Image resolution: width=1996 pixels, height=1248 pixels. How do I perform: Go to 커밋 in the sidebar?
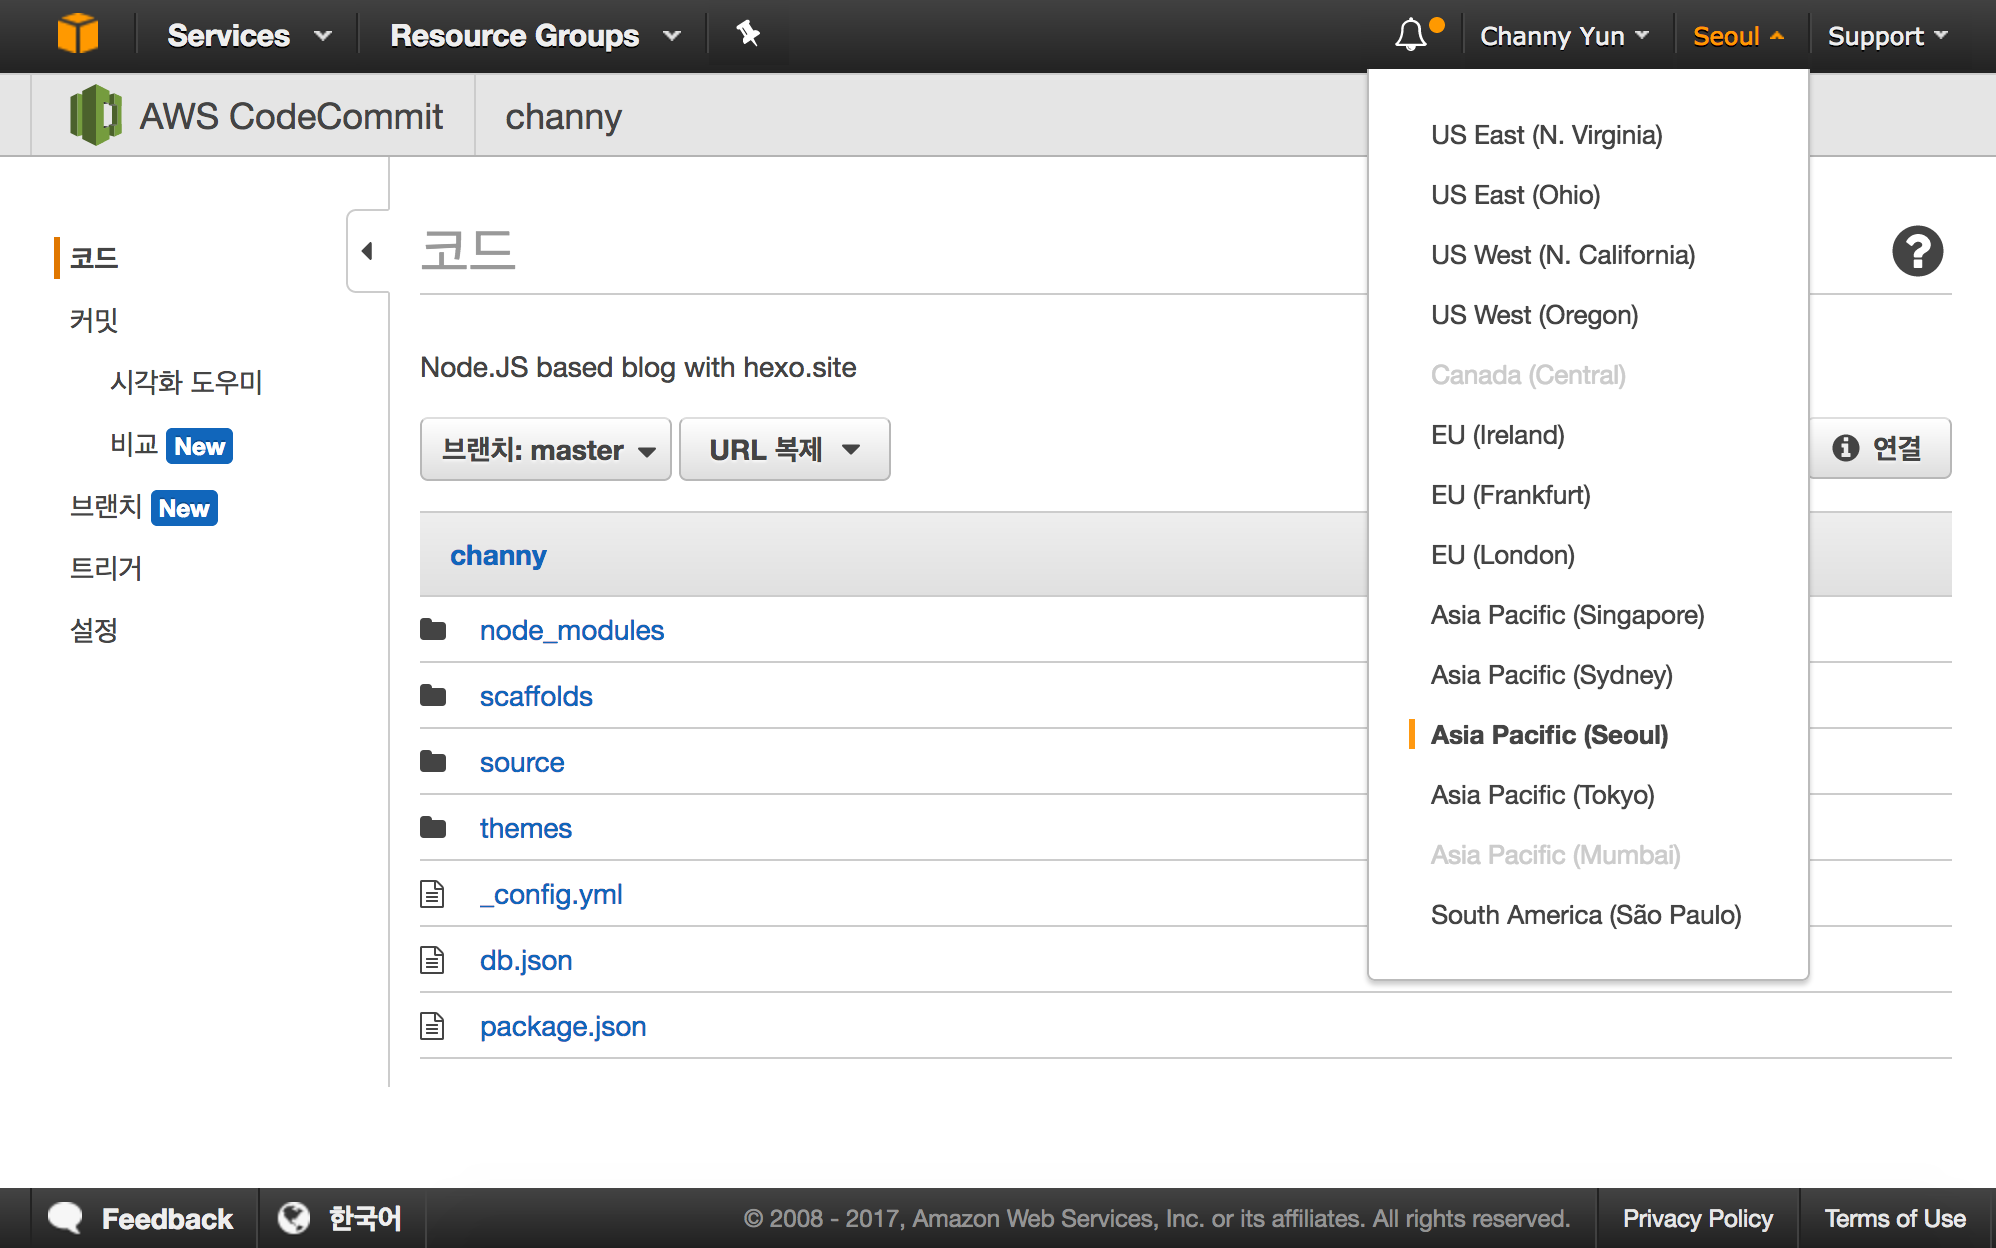point(94,320)
